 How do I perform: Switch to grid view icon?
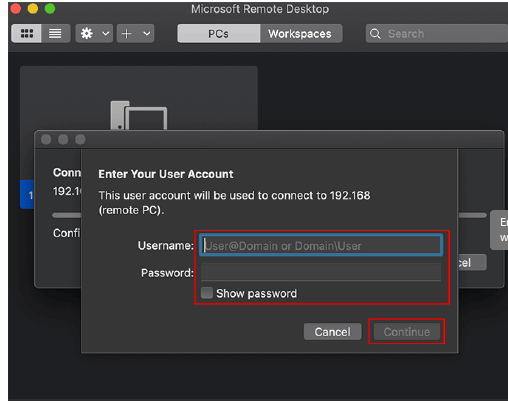click(27, 33)
